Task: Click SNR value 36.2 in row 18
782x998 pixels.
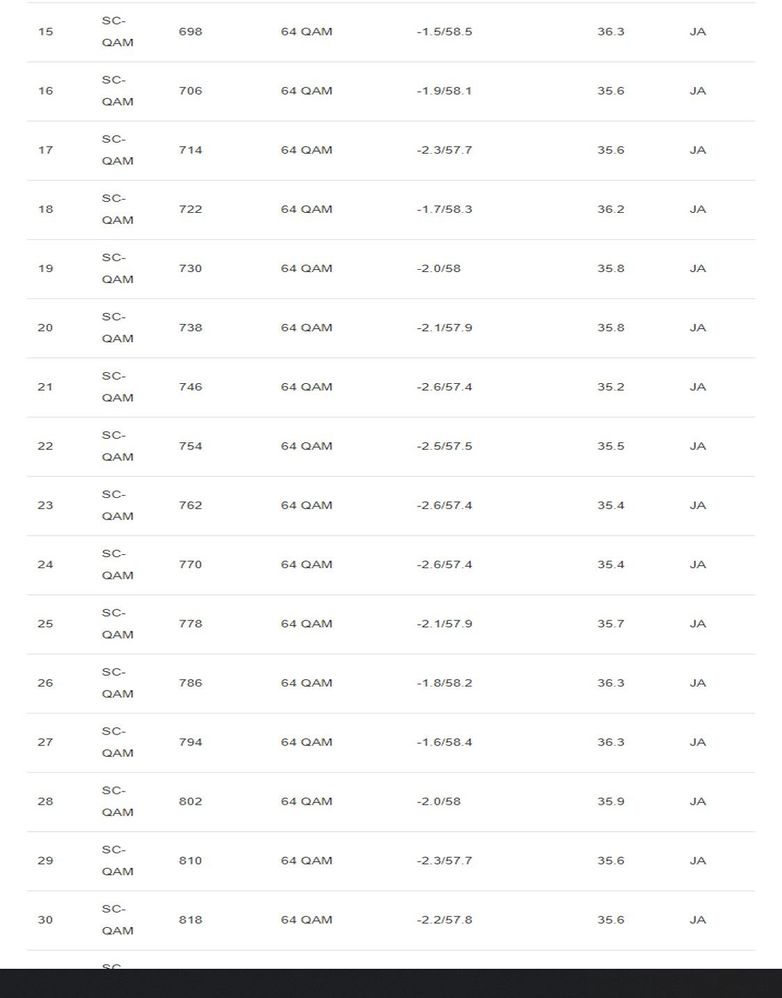Action: coord(610,209)
